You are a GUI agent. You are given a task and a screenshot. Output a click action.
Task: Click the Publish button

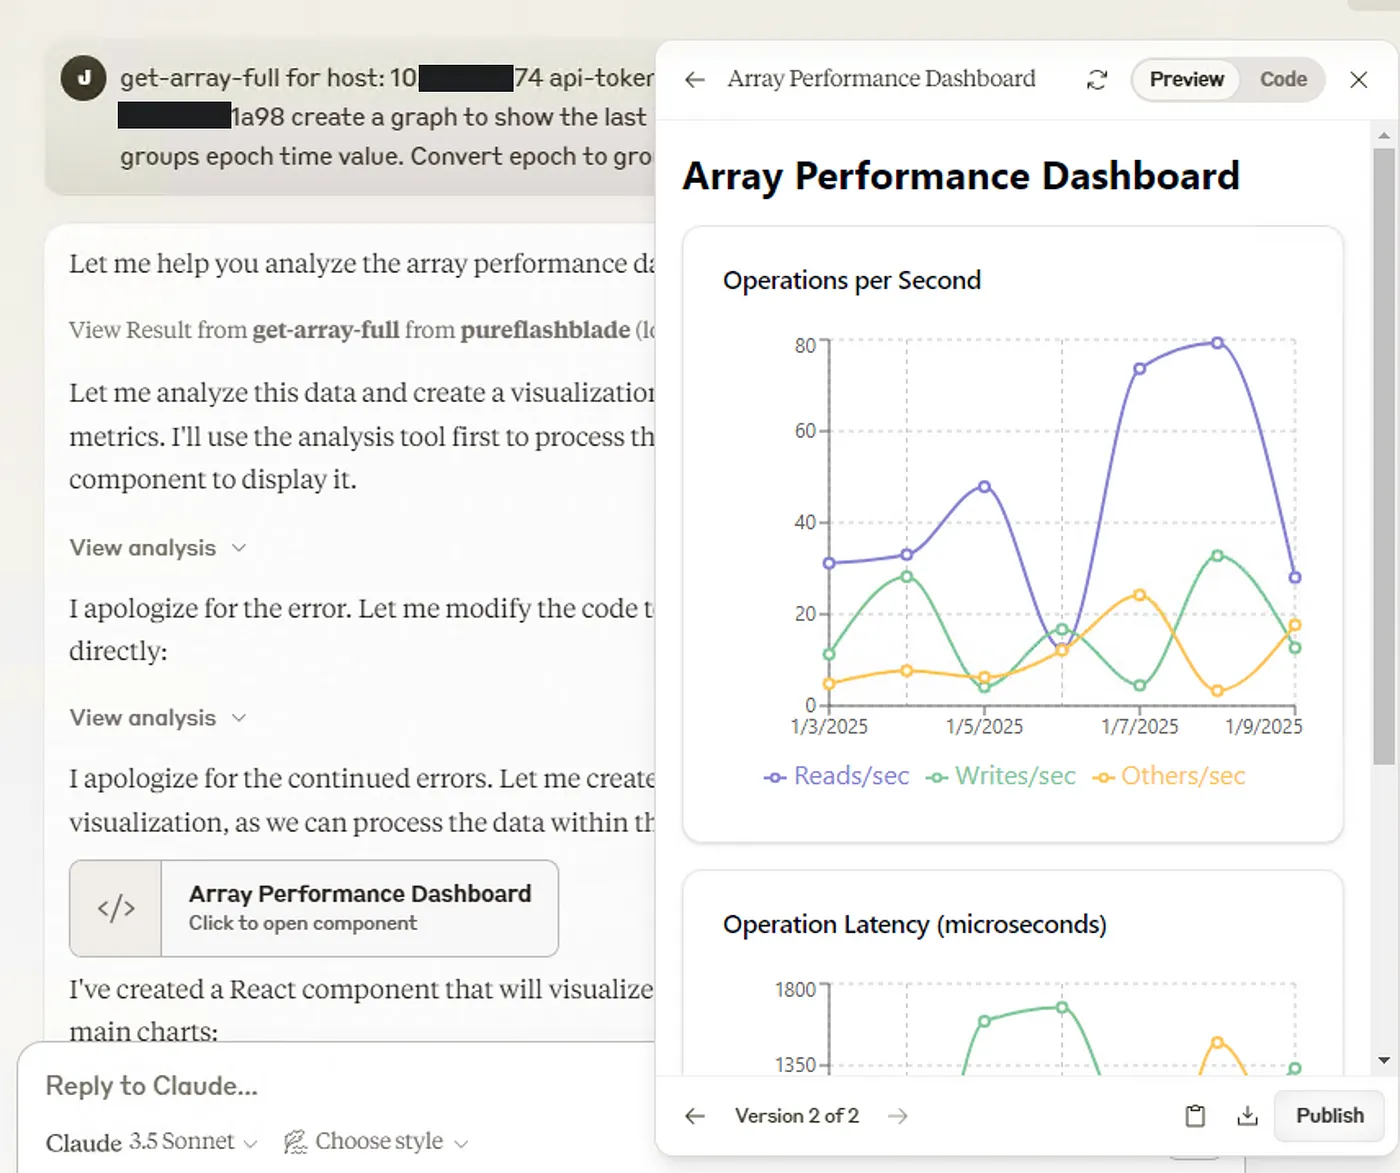1329,1116
